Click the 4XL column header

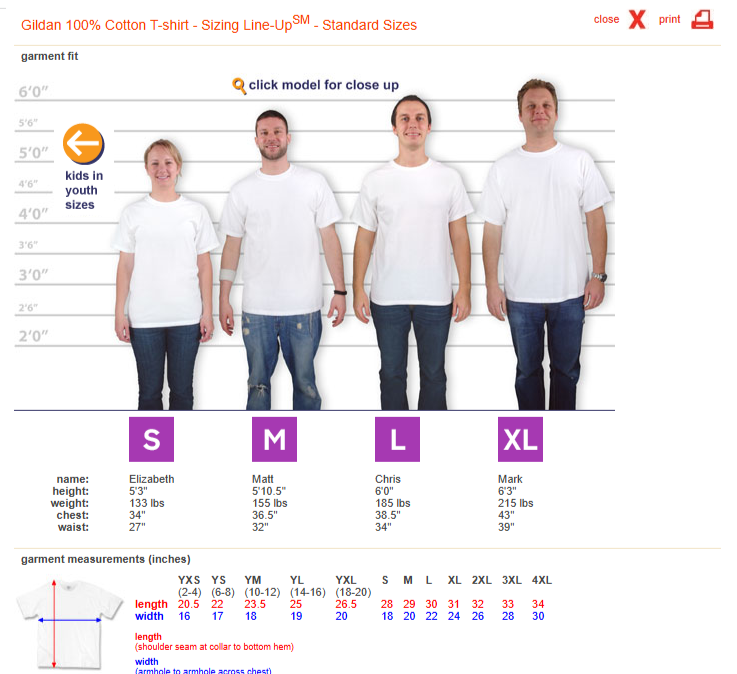point(542,580)
